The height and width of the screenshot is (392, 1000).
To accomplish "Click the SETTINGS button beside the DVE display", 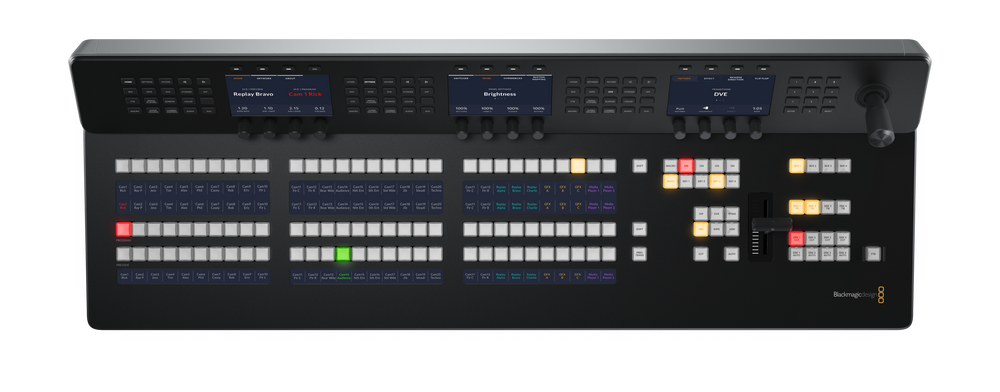I will pyautogui.click(x=592, y=81).
